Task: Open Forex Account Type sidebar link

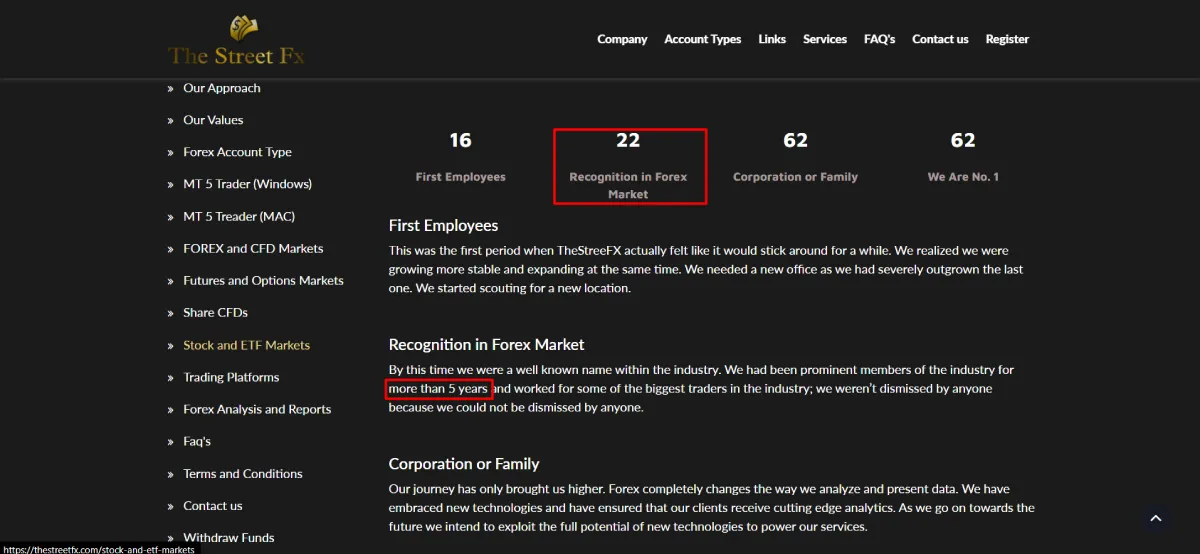Action: [x=238, y=152]
